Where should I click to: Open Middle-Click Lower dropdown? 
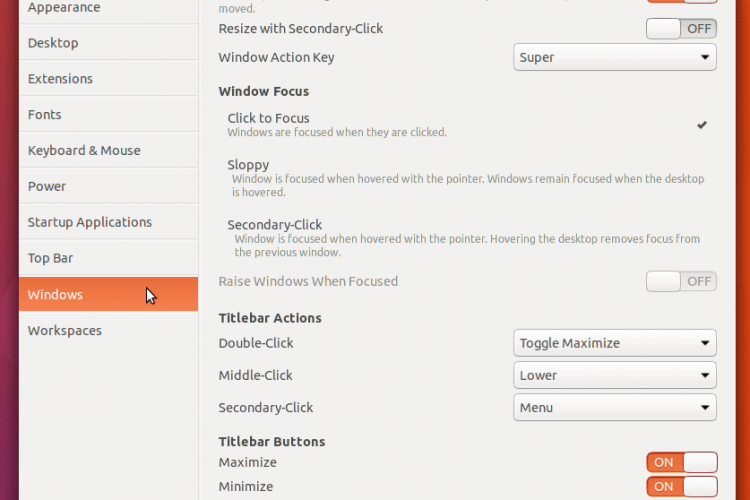point(615,376)
